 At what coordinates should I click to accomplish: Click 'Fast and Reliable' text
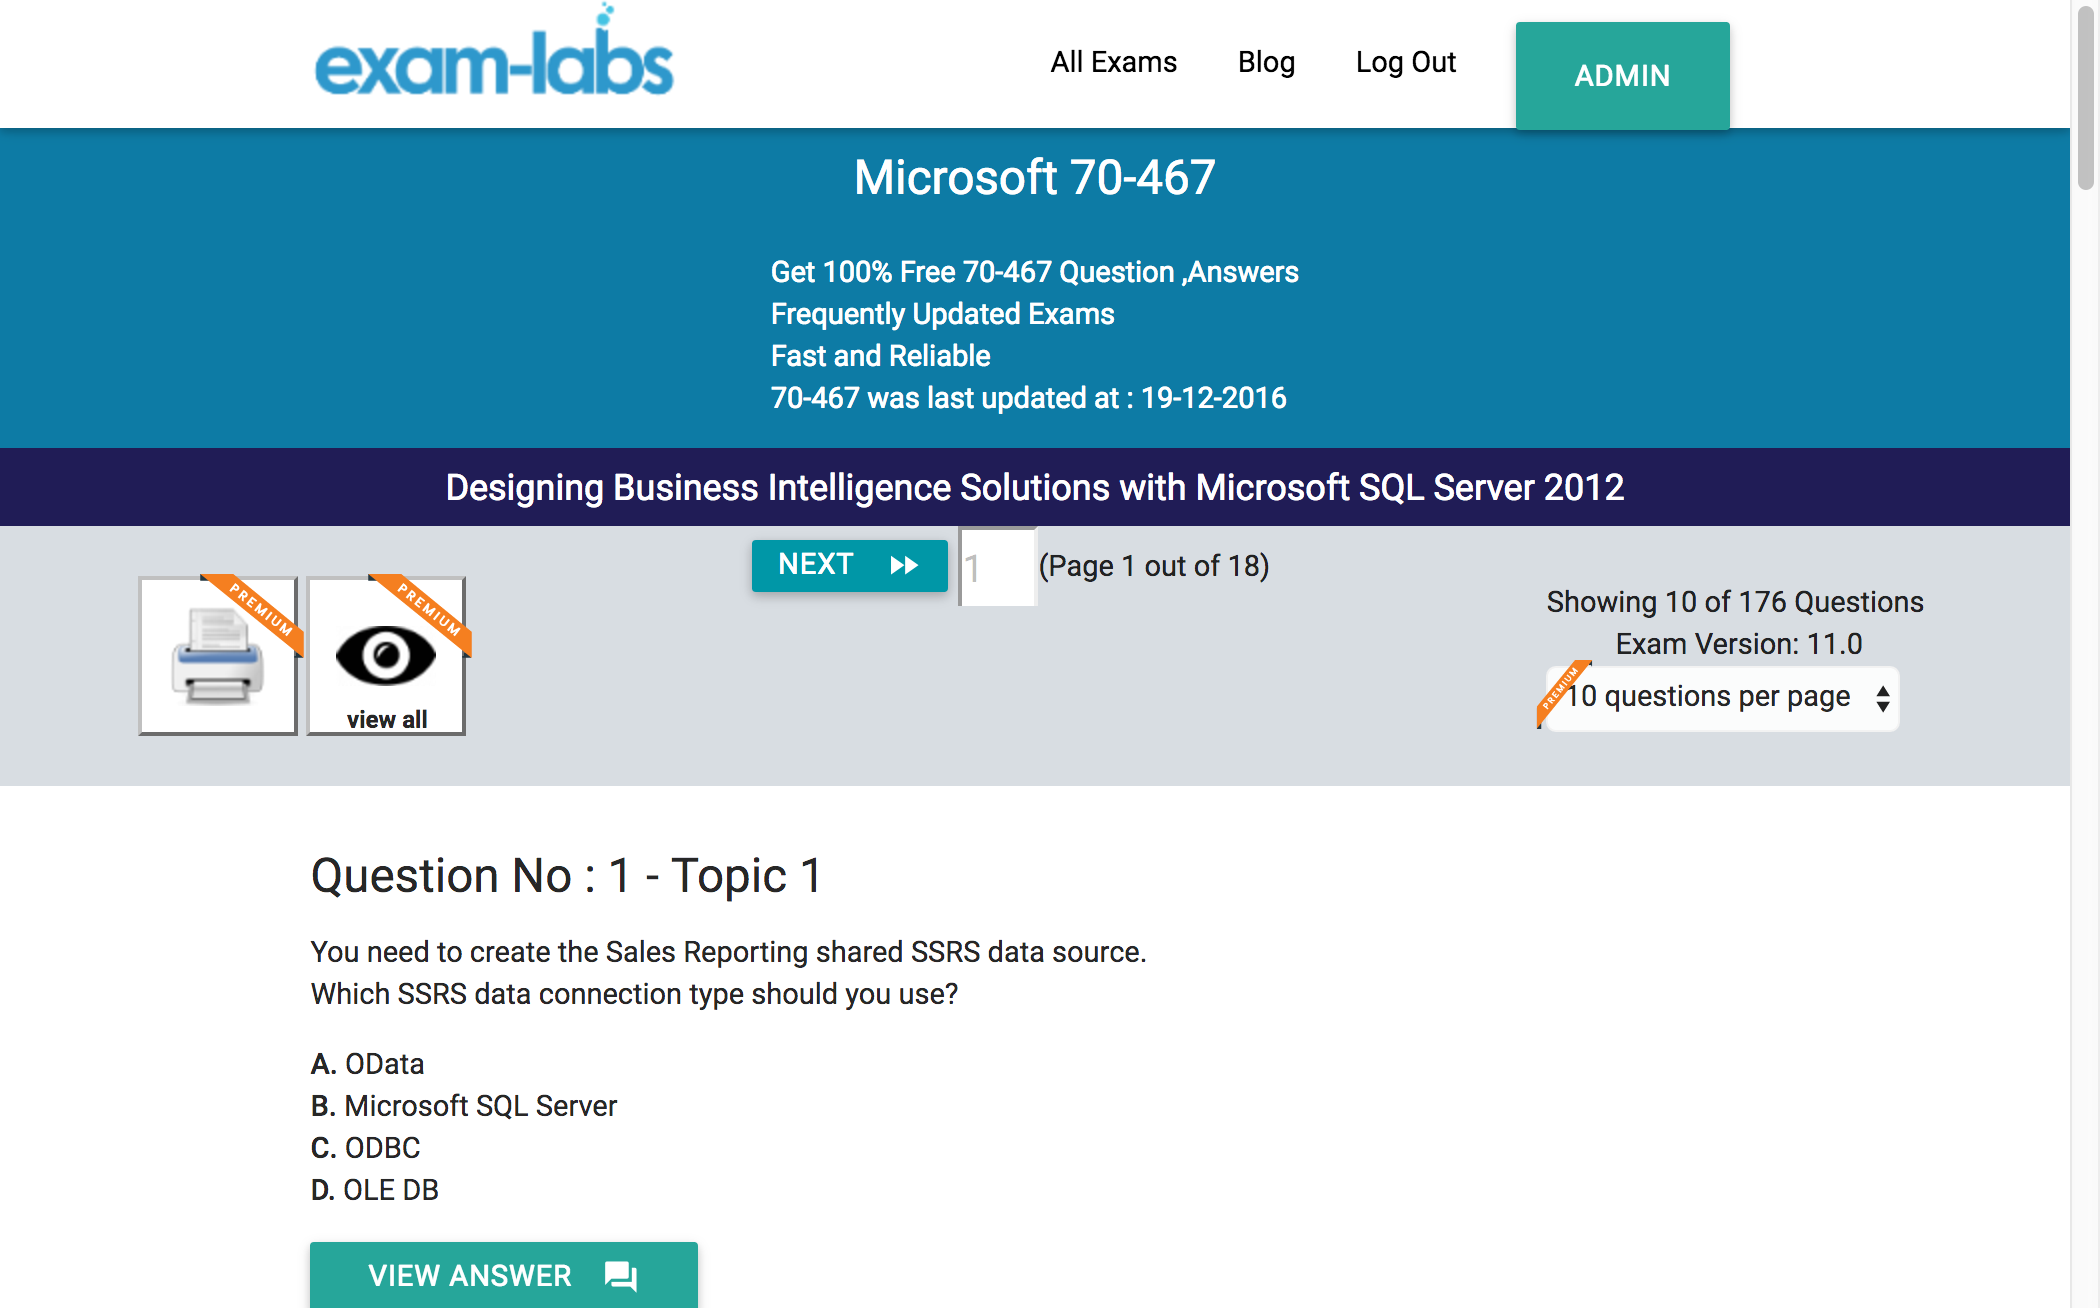880,356
